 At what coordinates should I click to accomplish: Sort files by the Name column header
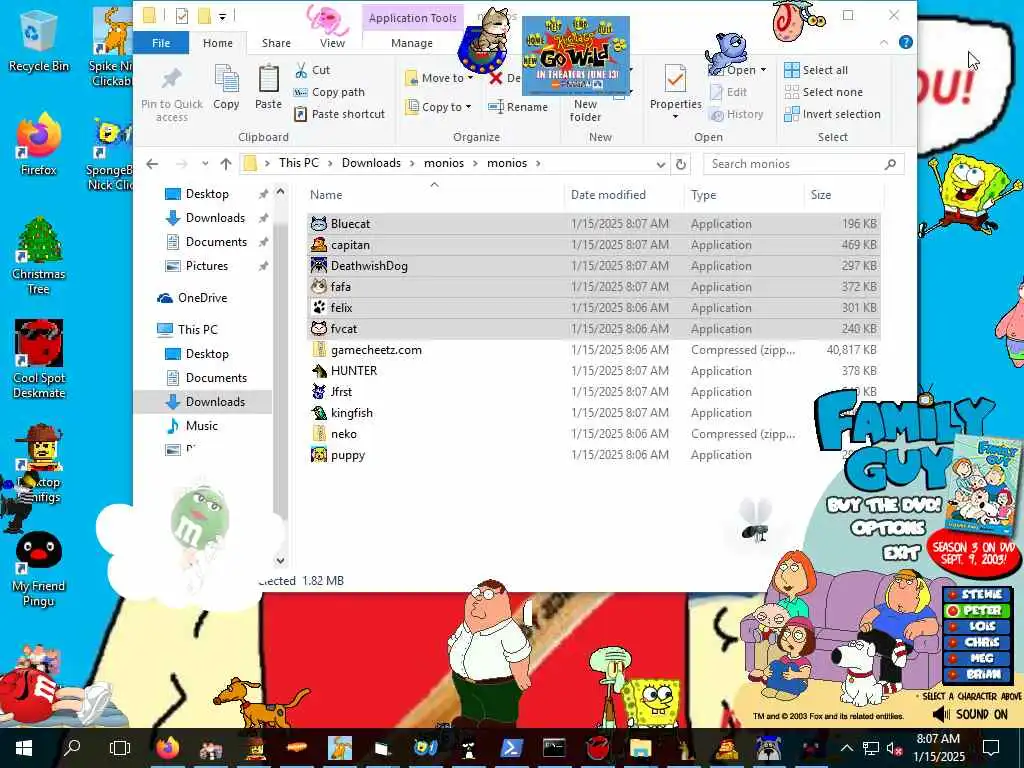pos(326,195)
